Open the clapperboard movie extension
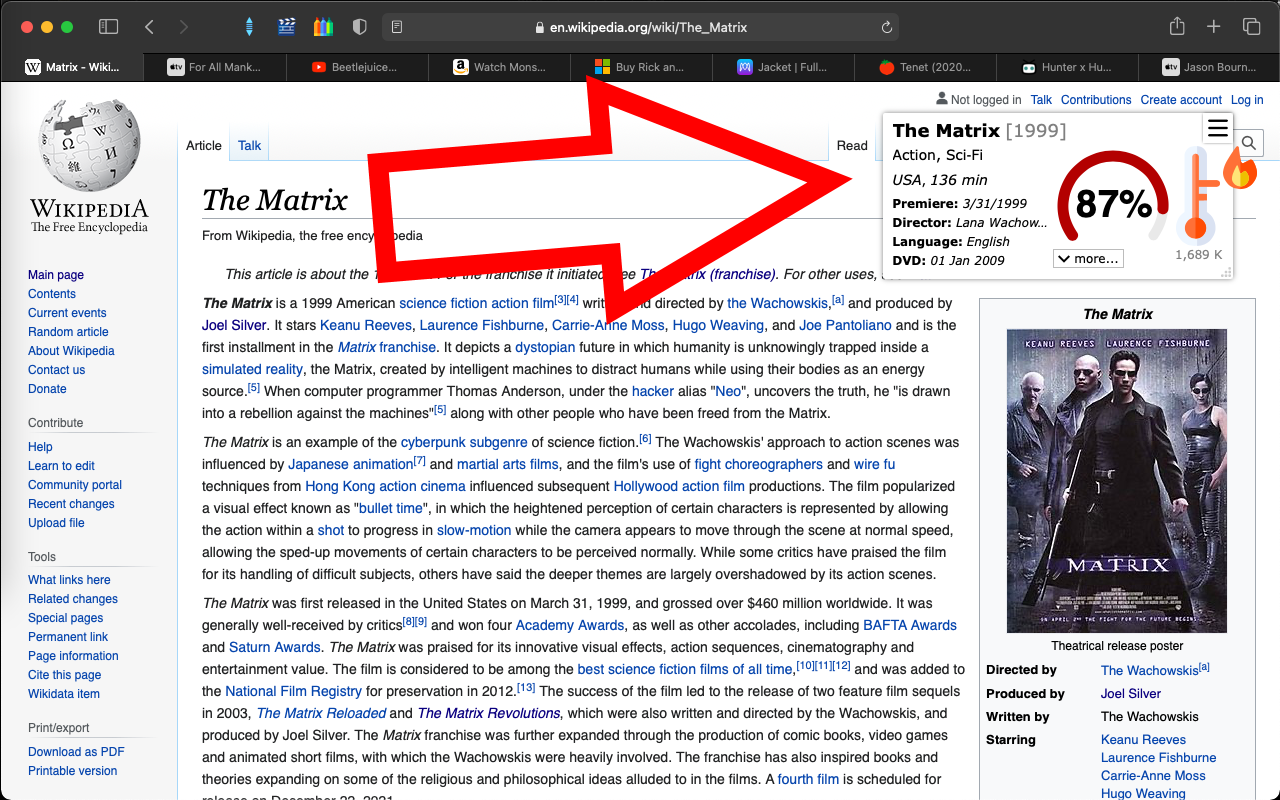The width and height of the screenshot is (1280, 800). [287, 27]
